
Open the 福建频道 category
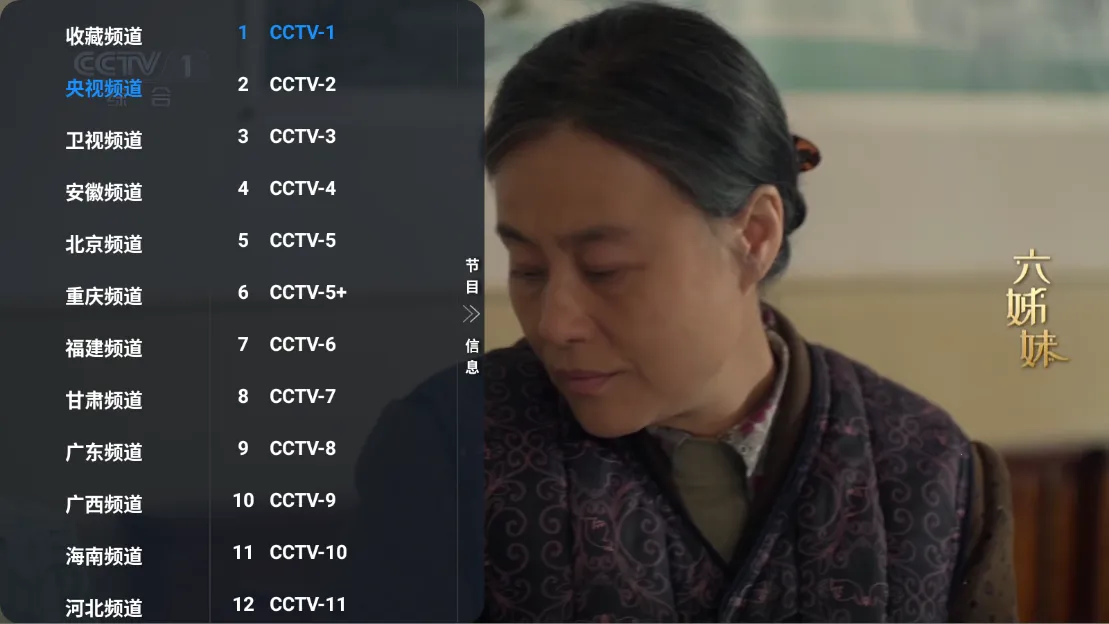[x=104, y=348]
